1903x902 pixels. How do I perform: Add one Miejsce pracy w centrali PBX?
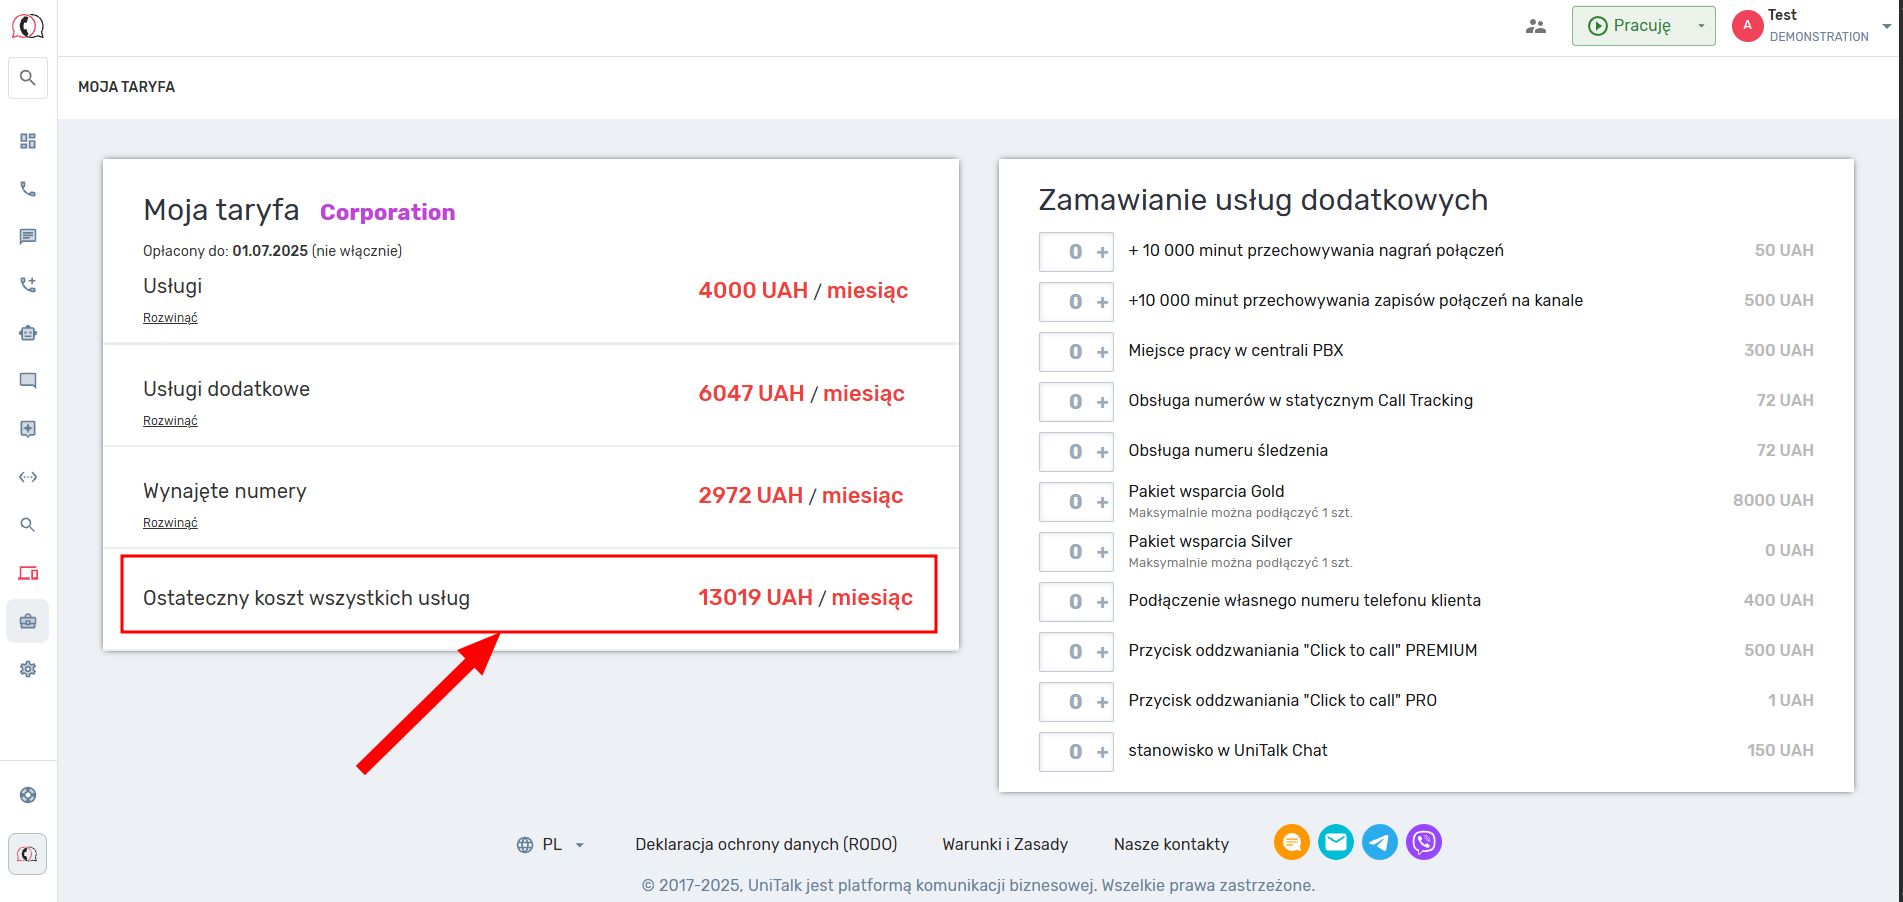1102,352
